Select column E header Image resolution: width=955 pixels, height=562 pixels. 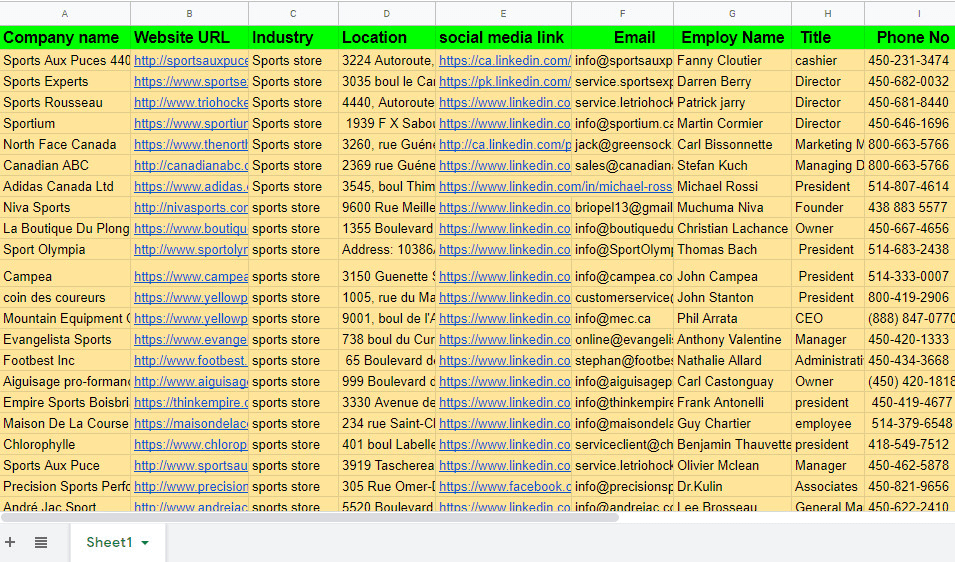[503, 13]
